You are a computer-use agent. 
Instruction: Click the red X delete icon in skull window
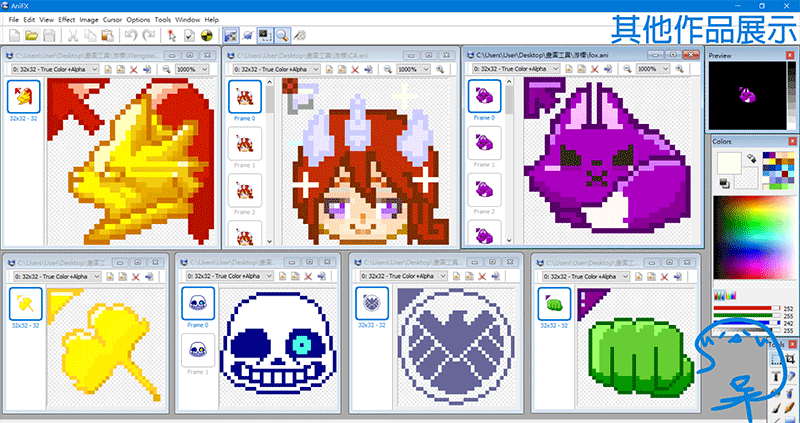click(309, 276)
